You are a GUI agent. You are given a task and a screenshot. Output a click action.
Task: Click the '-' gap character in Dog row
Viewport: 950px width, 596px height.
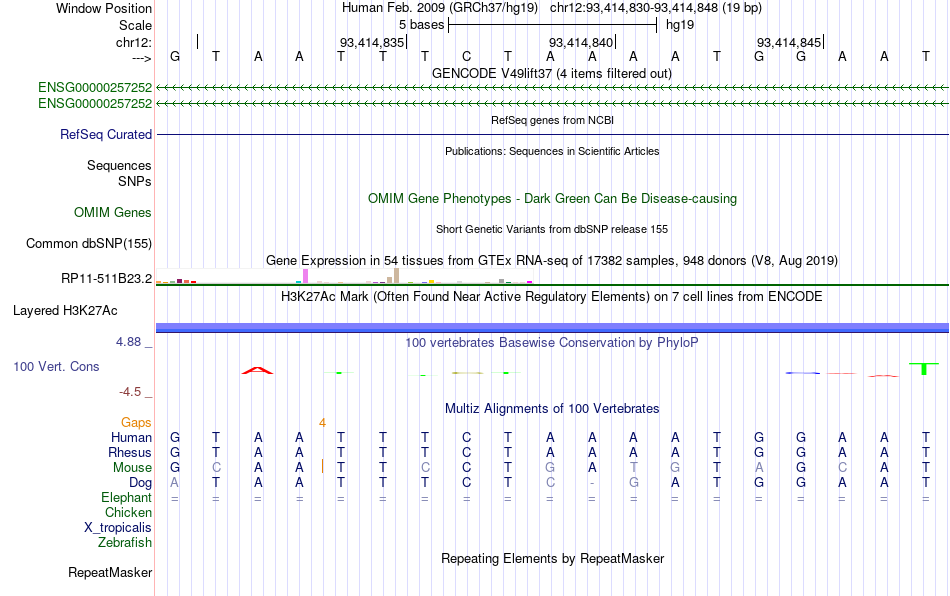(592, 483)
